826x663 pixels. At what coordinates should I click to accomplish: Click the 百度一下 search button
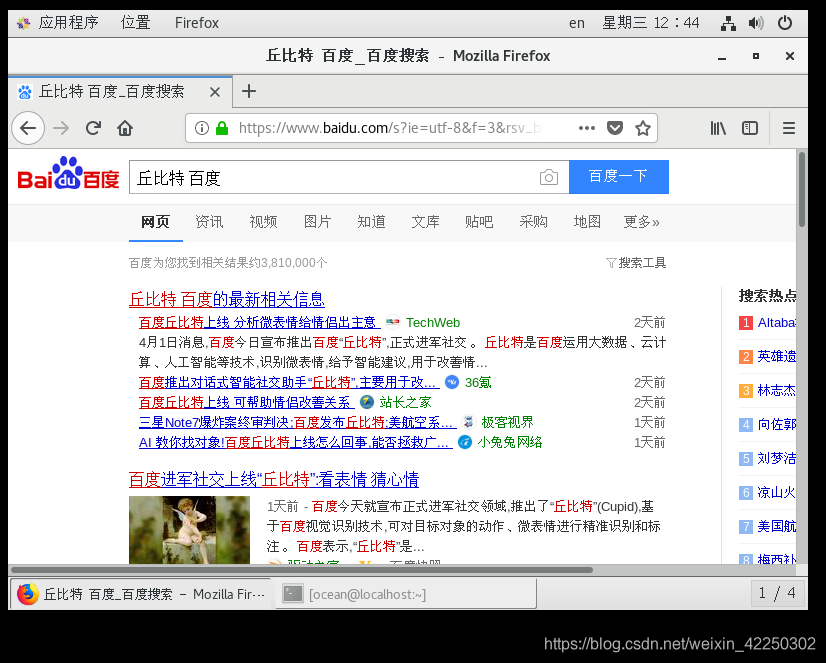(x=619, y=177)
